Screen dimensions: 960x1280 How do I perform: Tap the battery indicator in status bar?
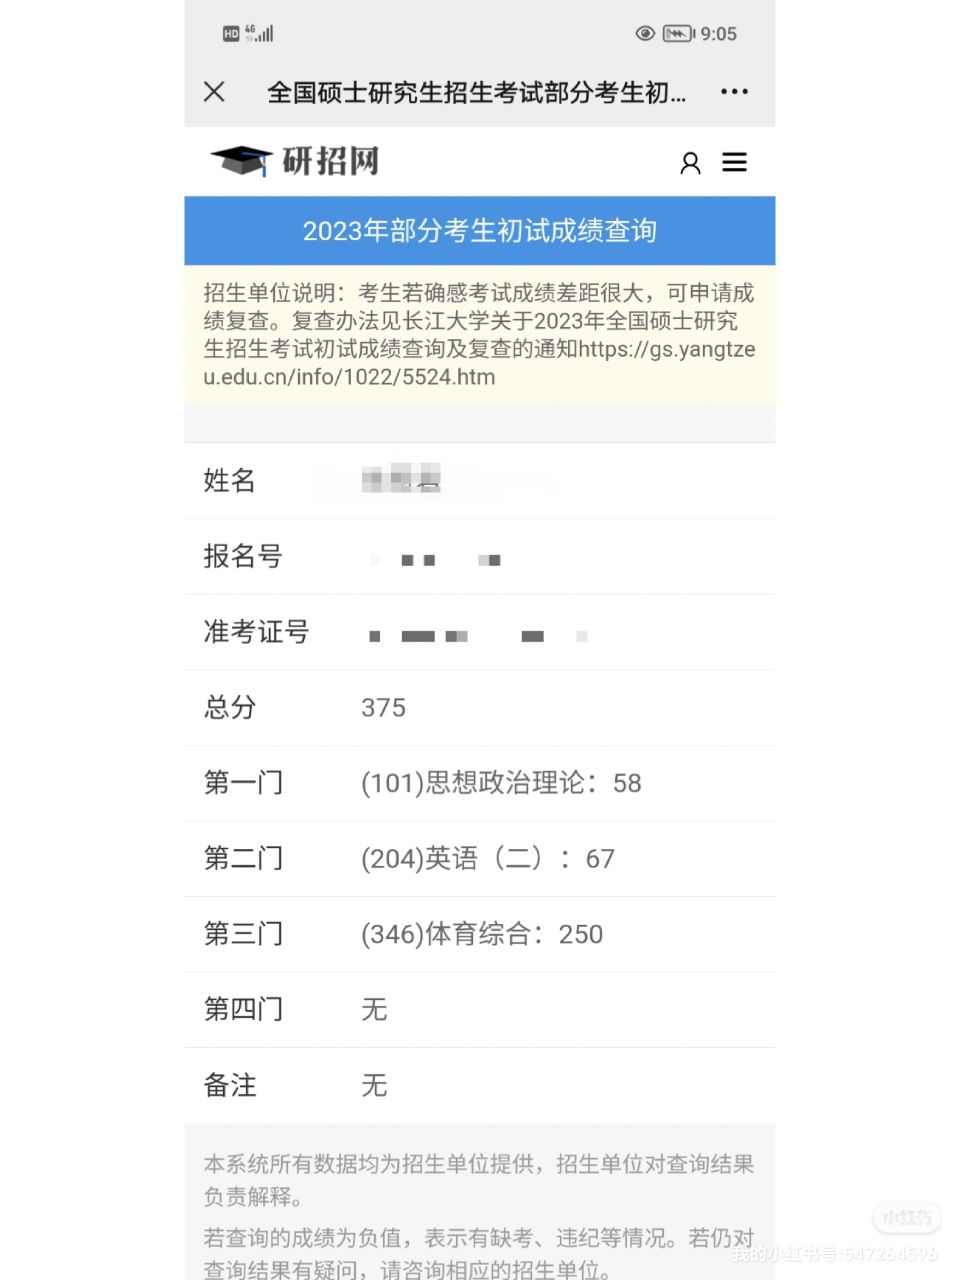tap(678, 34)
